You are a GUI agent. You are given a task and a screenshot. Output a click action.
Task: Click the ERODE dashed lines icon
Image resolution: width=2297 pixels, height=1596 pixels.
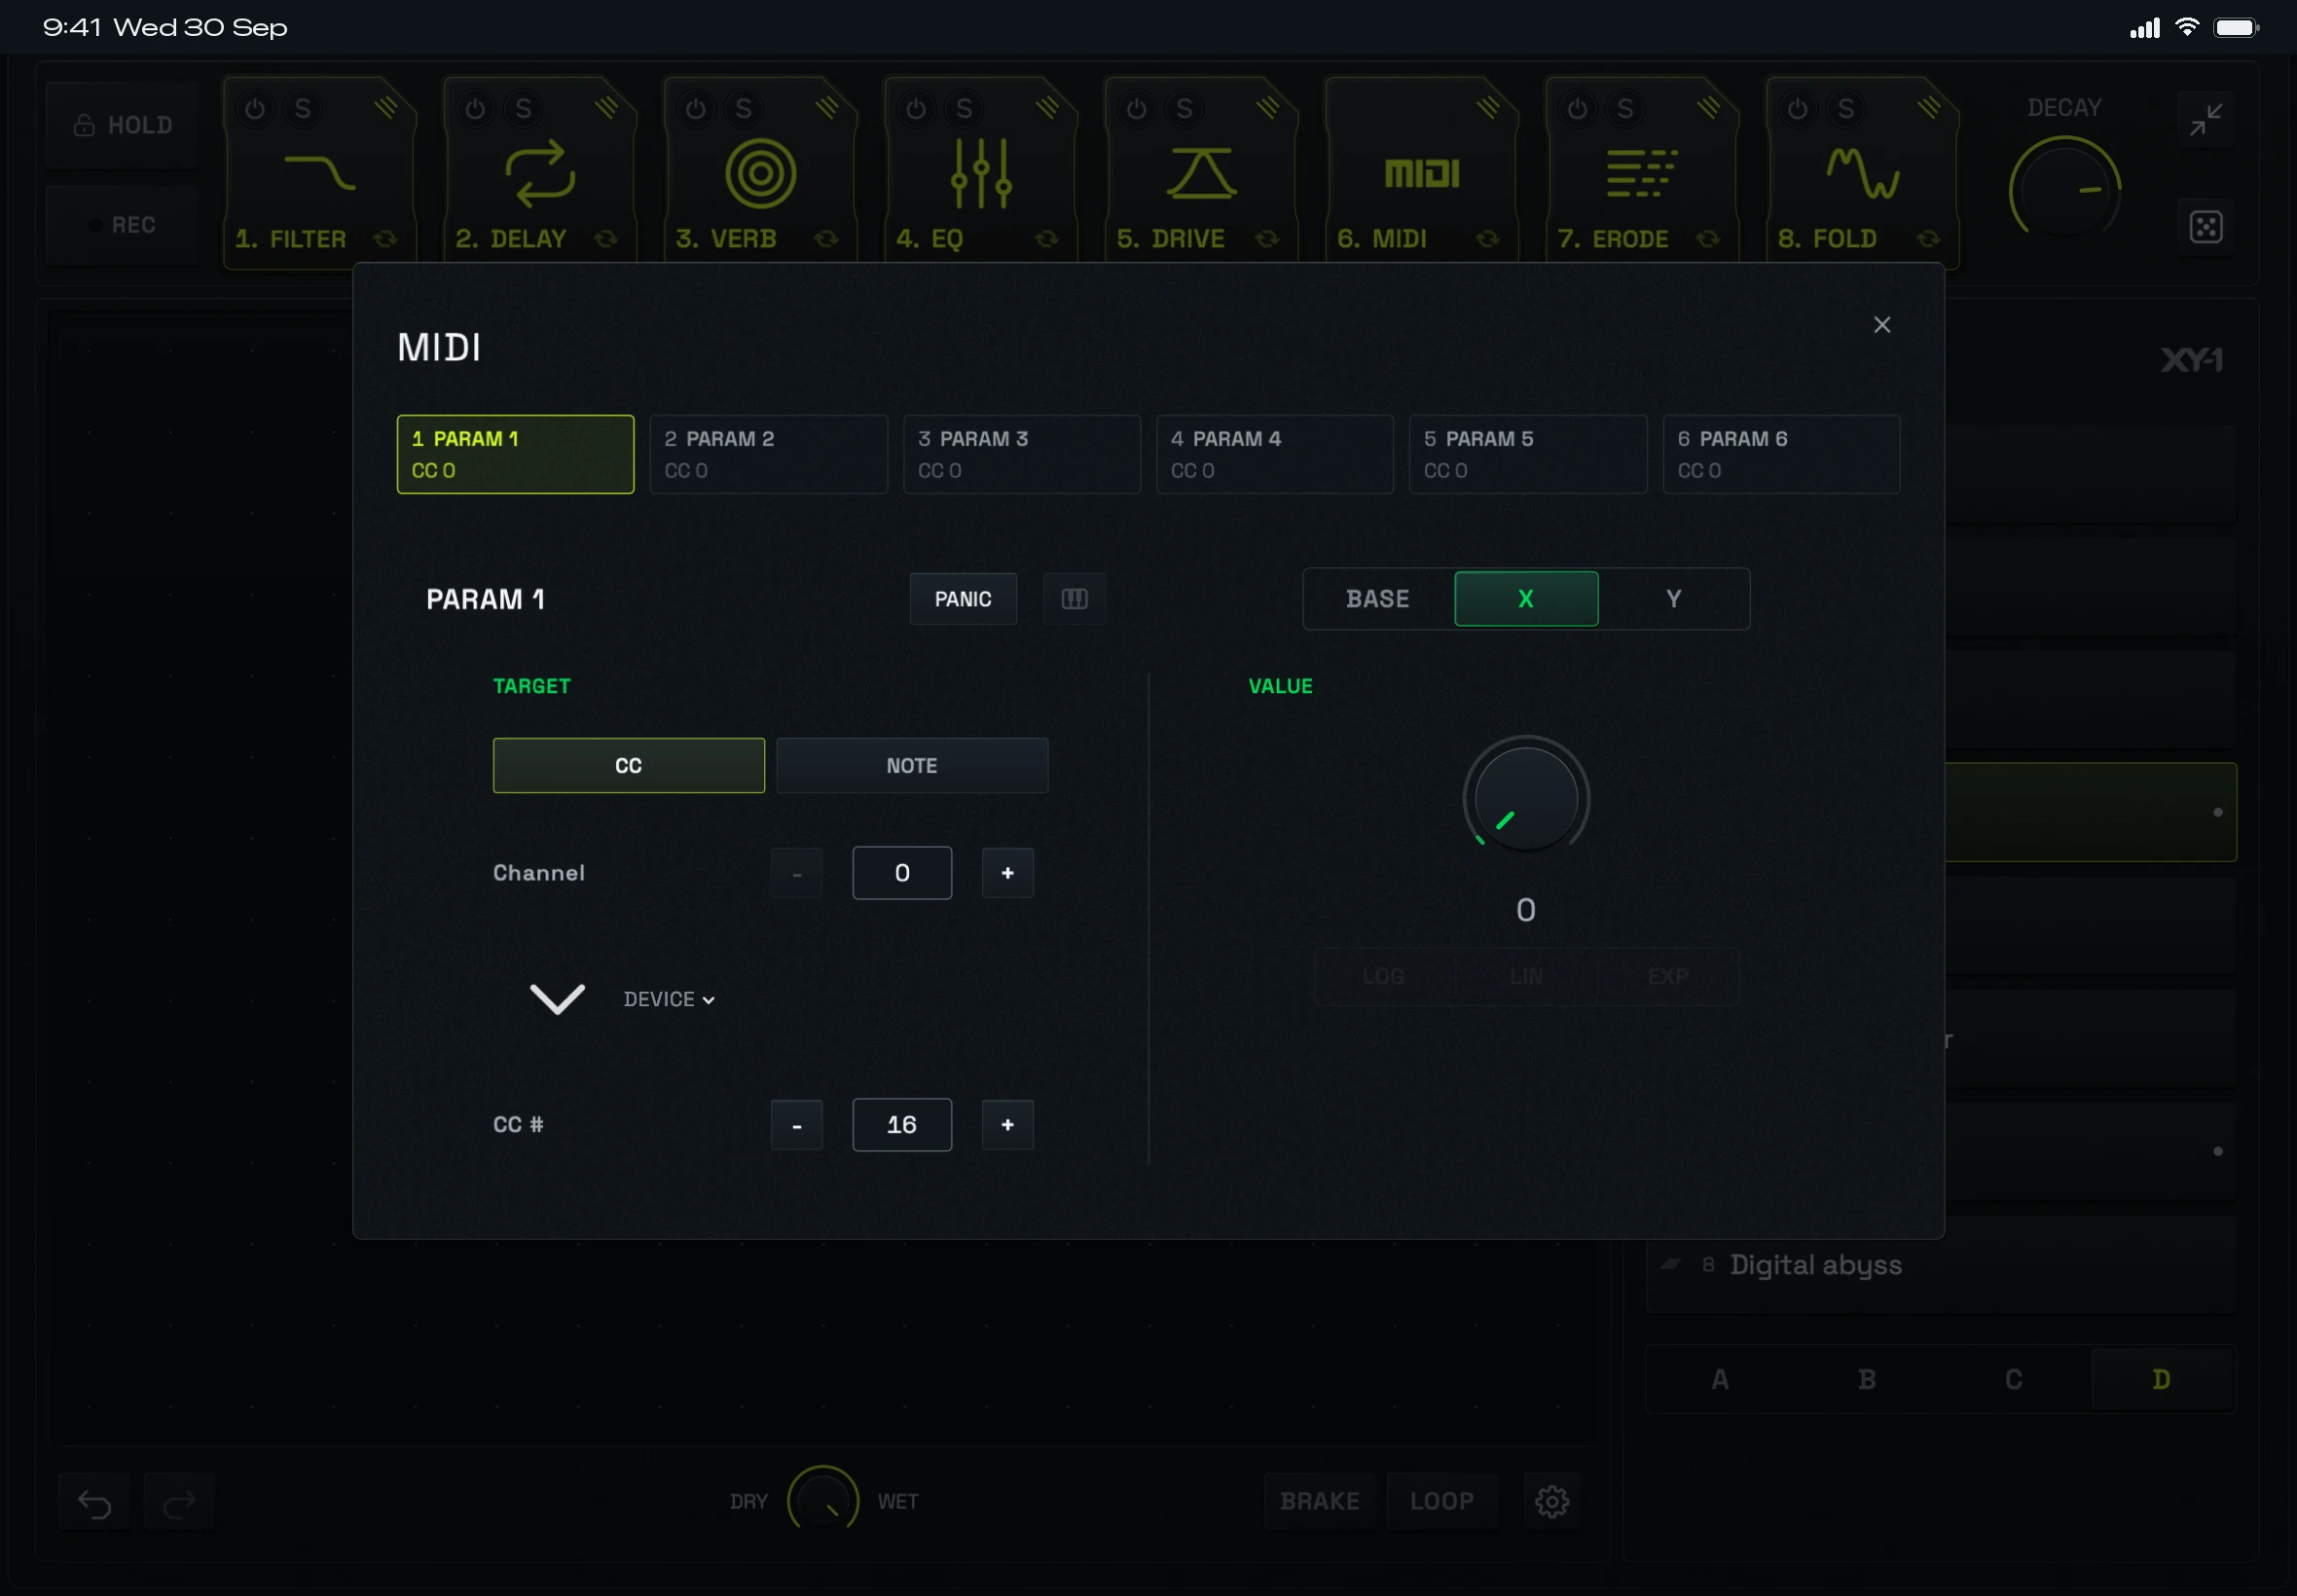[1642, 173]
